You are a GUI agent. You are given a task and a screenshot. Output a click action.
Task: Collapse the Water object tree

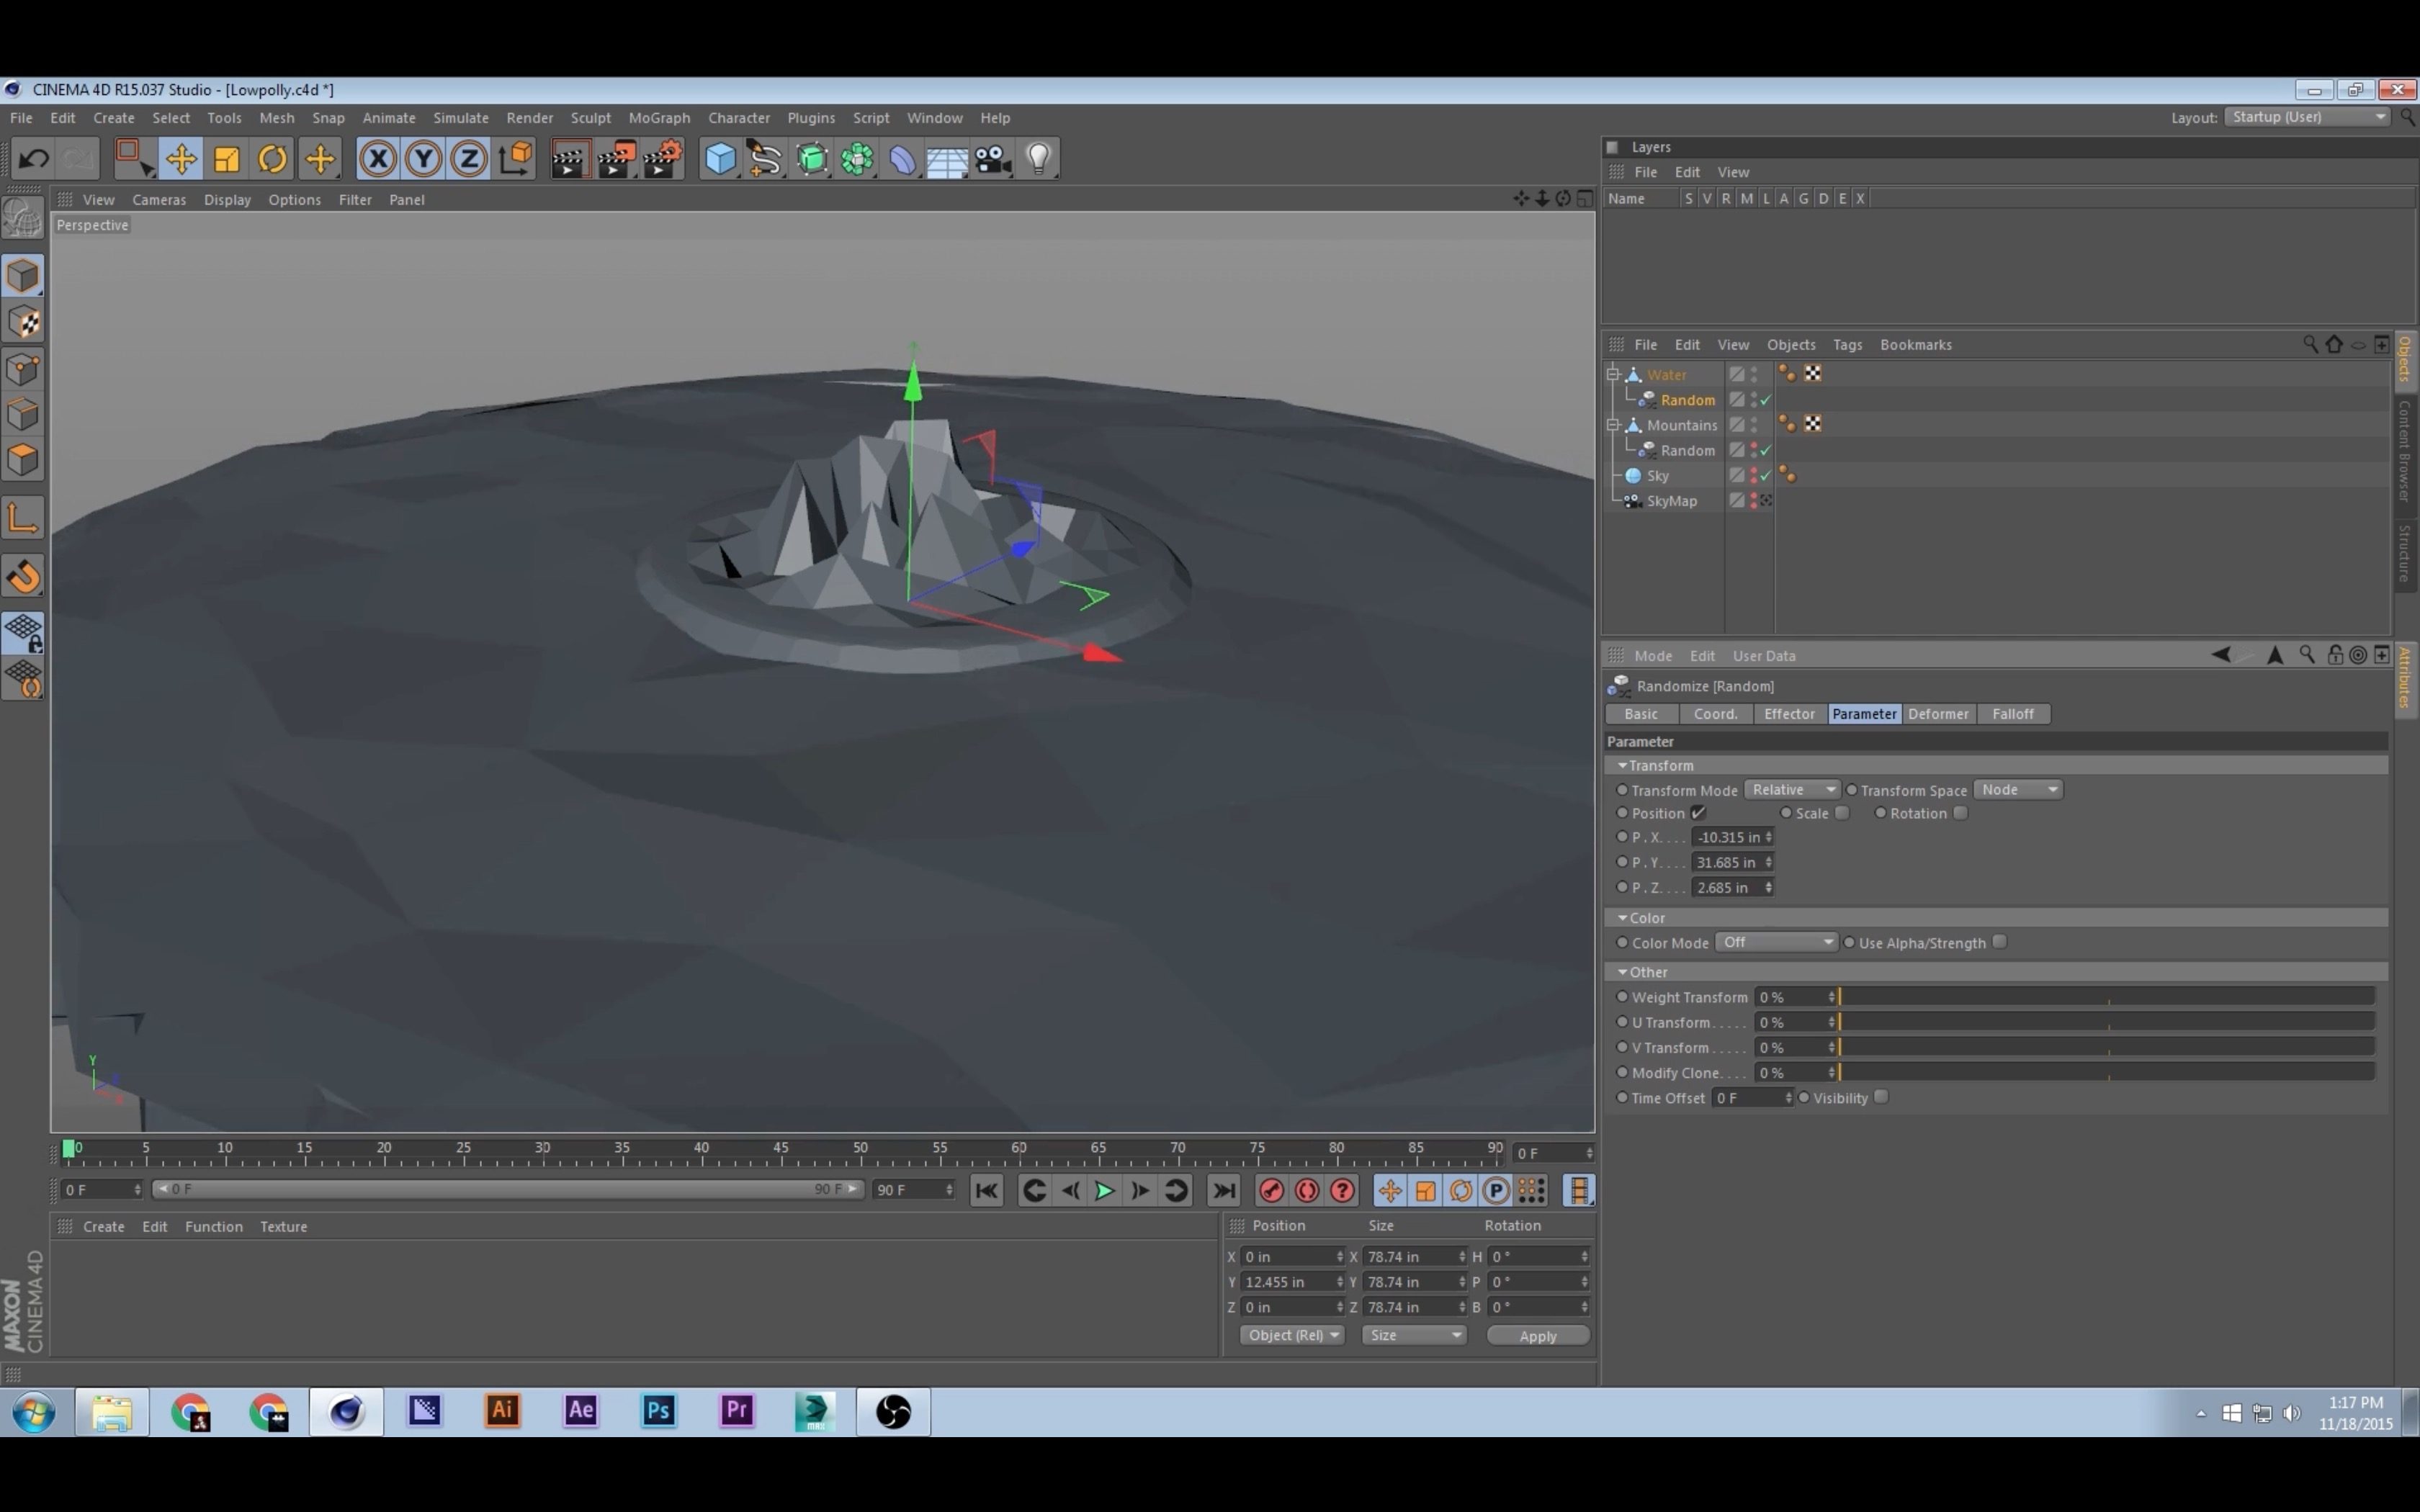1612,374
